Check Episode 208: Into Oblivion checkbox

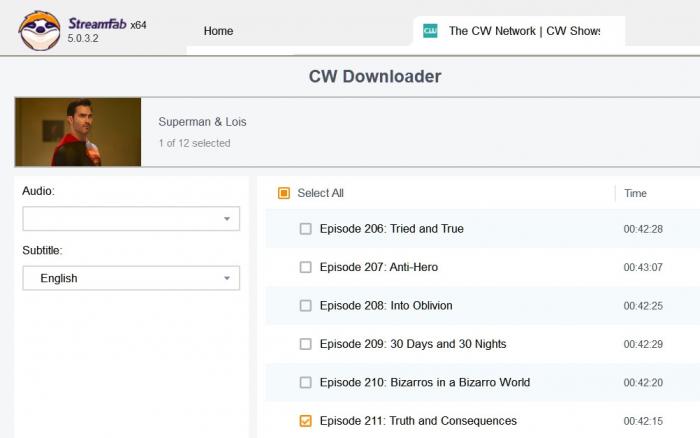tap(305, 305)
